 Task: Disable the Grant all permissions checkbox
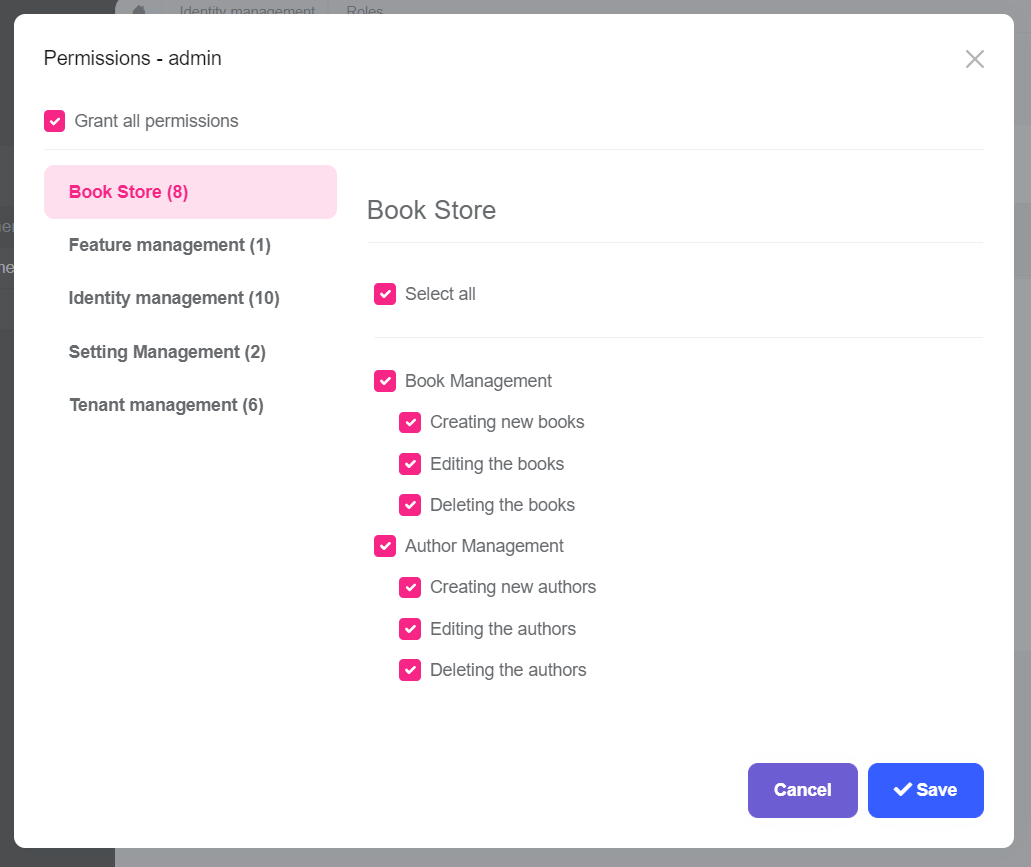pos(54,120)
